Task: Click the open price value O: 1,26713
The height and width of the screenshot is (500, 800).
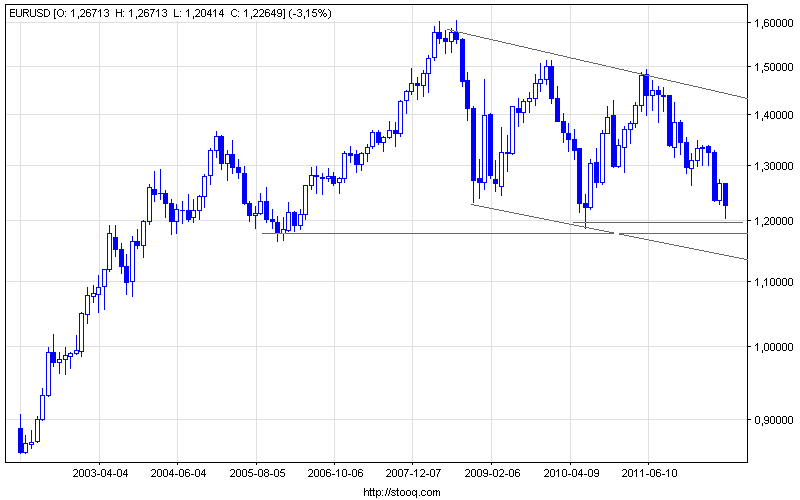Action: [x=83, y=14]
